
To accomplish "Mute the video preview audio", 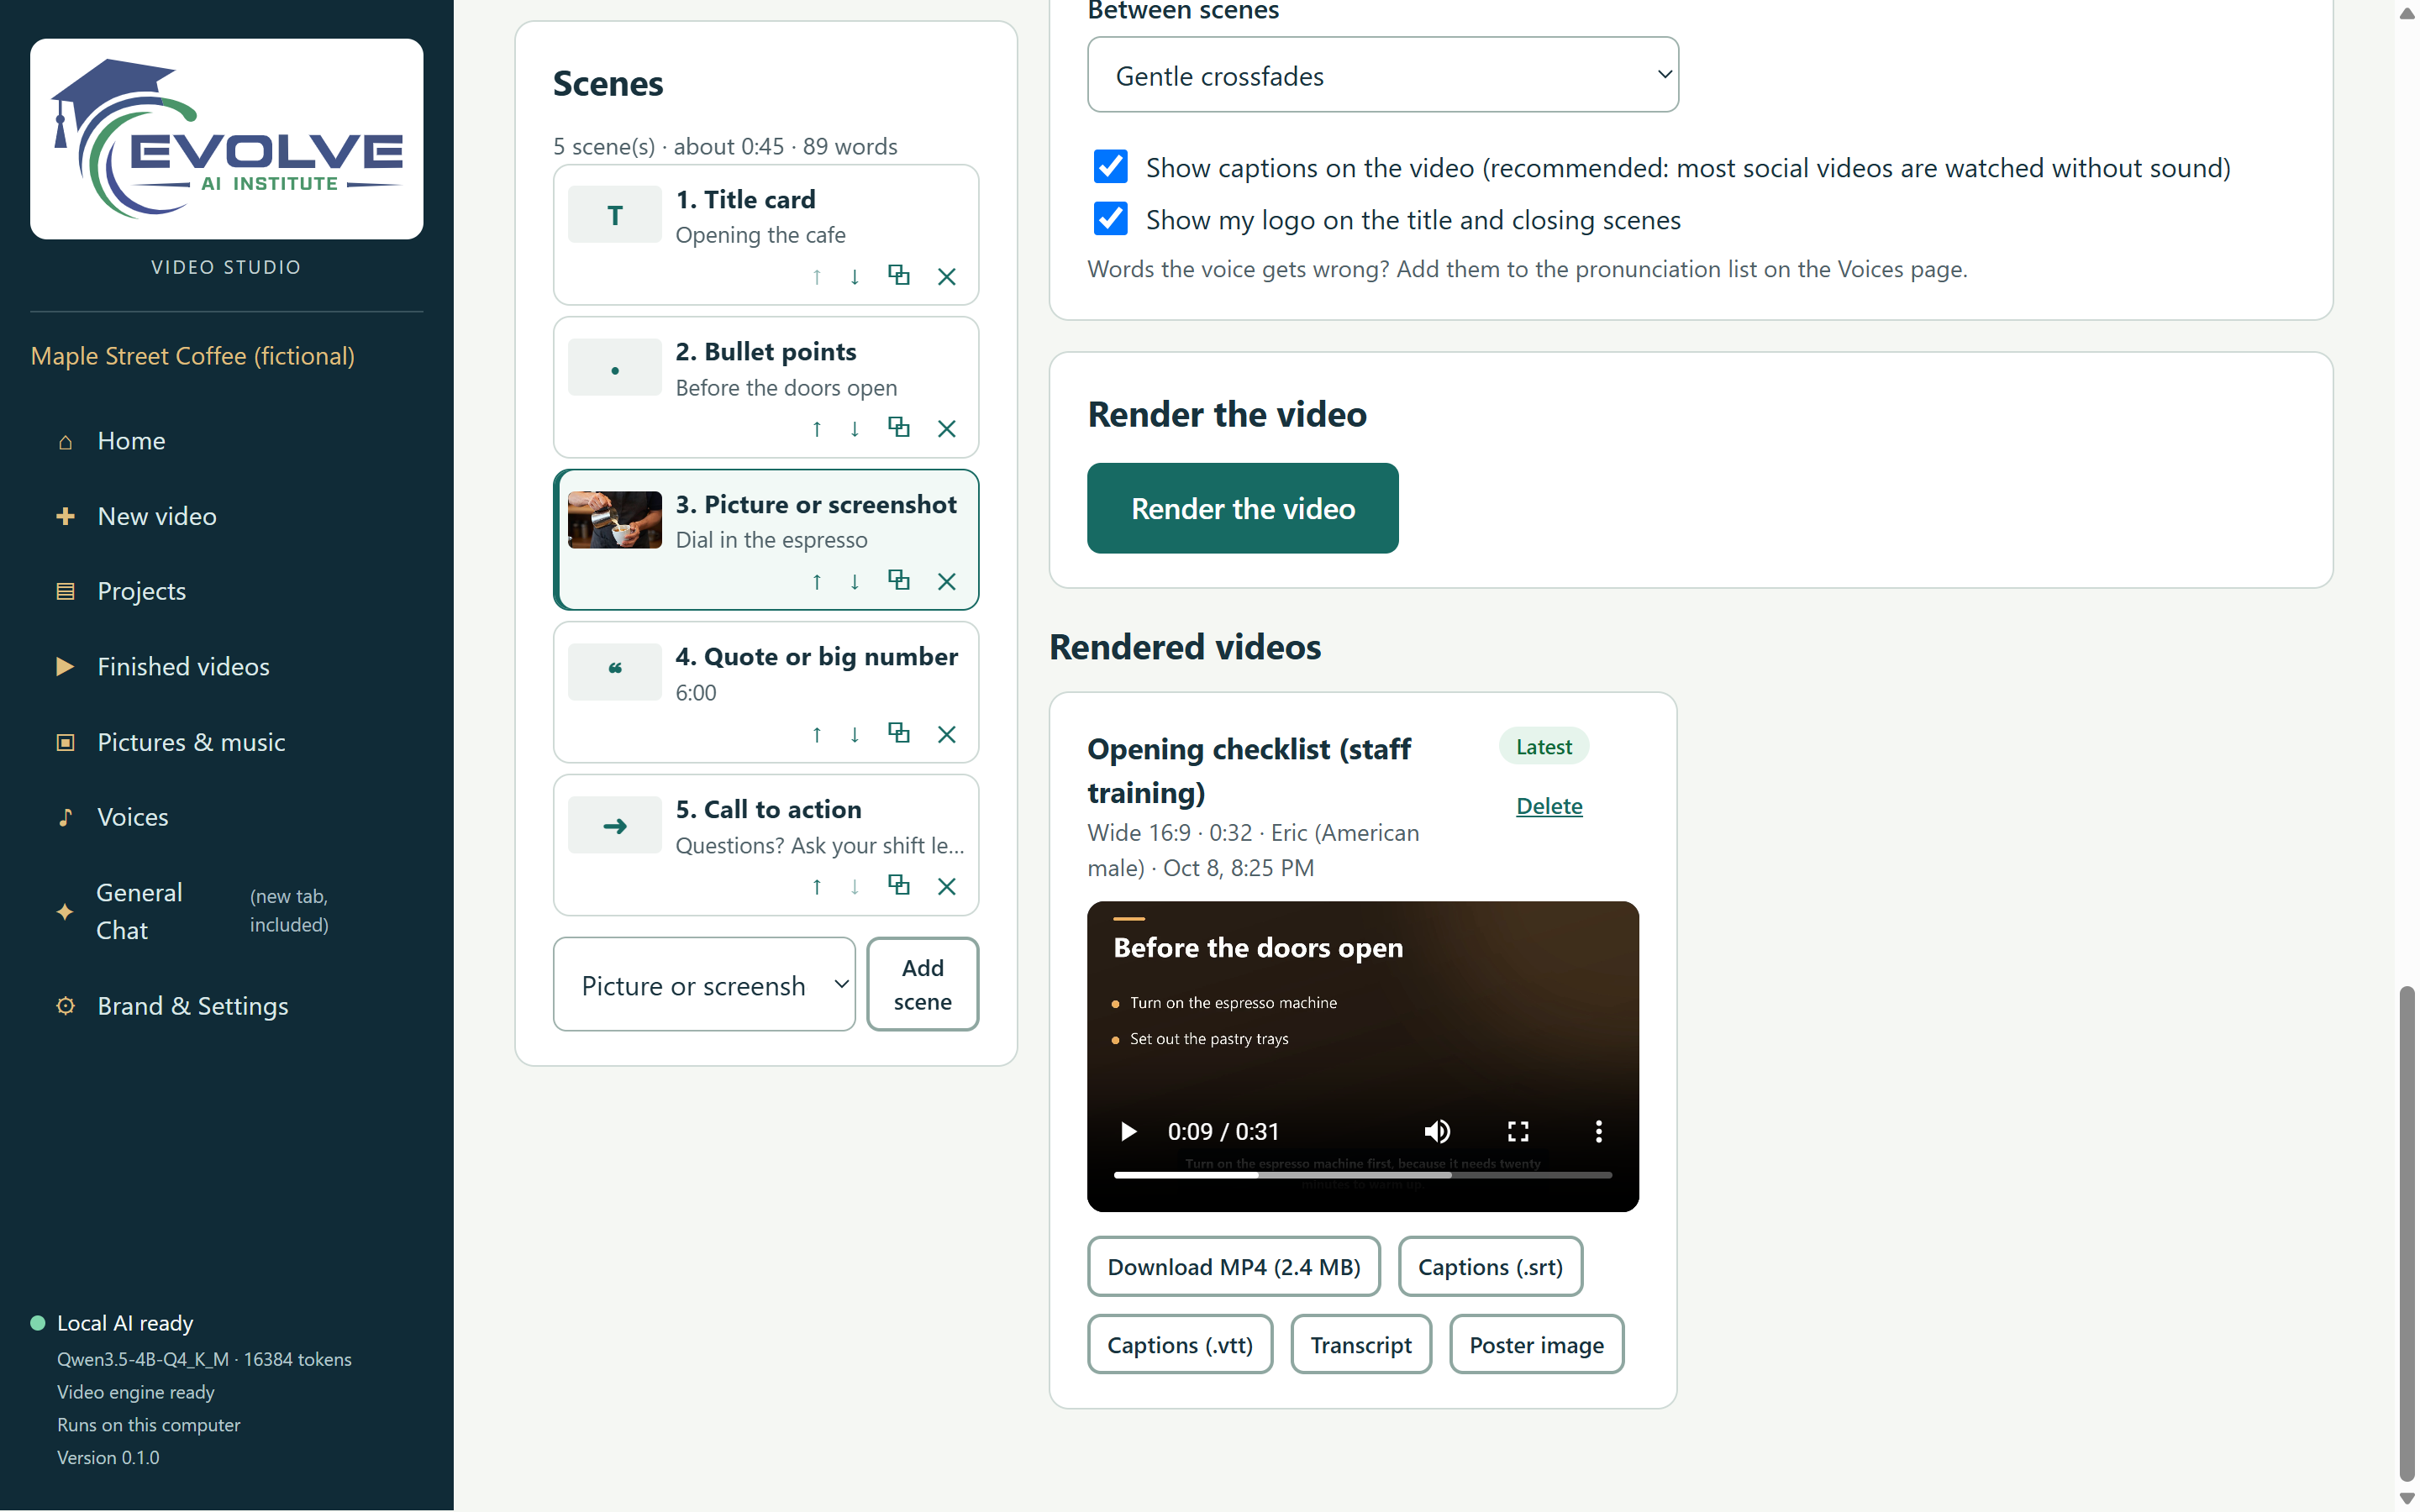I will coord(1437,1131).
